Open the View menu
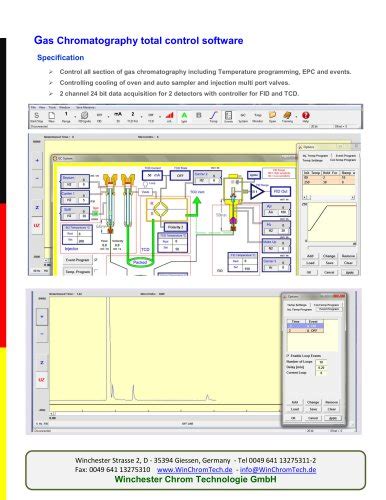This screenshot has height=500, width=386. pos(42,107)
